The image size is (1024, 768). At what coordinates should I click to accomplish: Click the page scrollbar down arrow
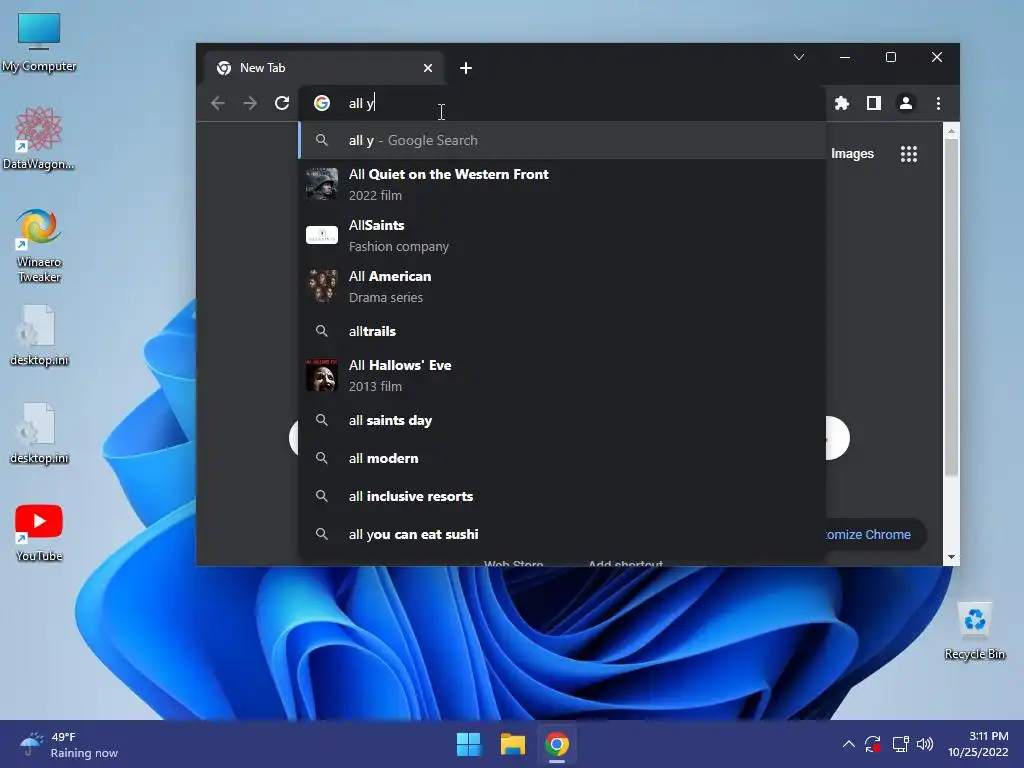(x=952, y=557)
